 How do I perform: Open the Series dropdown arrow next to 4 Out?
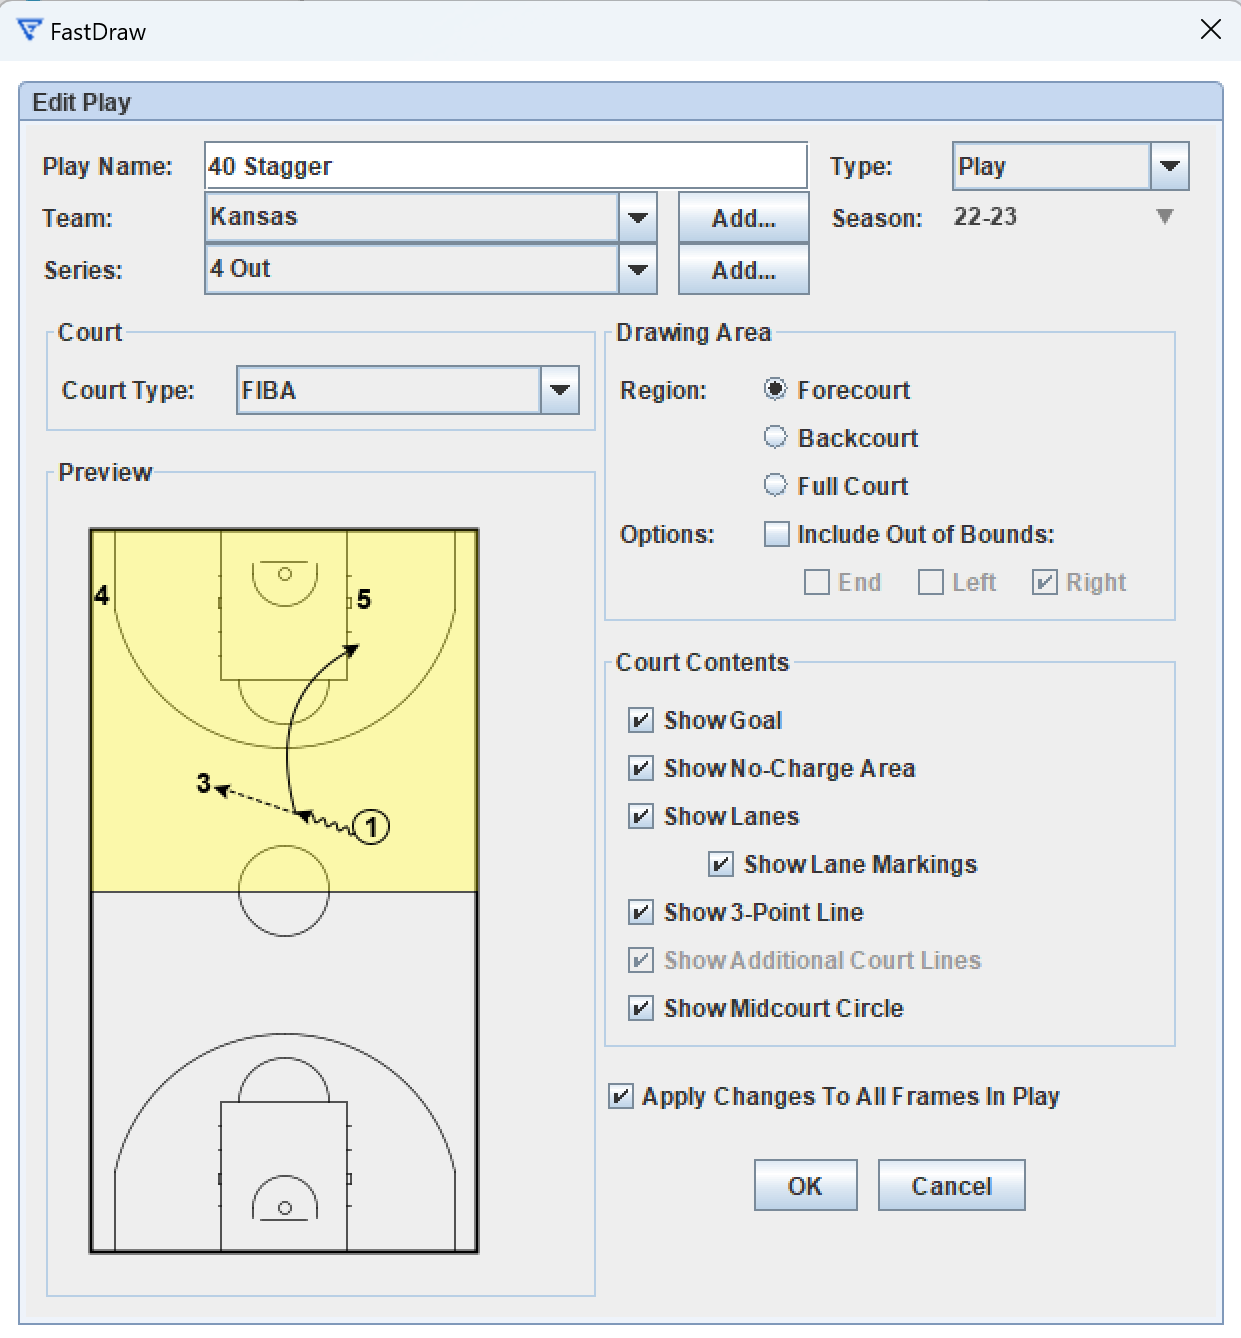coord(638,269)
